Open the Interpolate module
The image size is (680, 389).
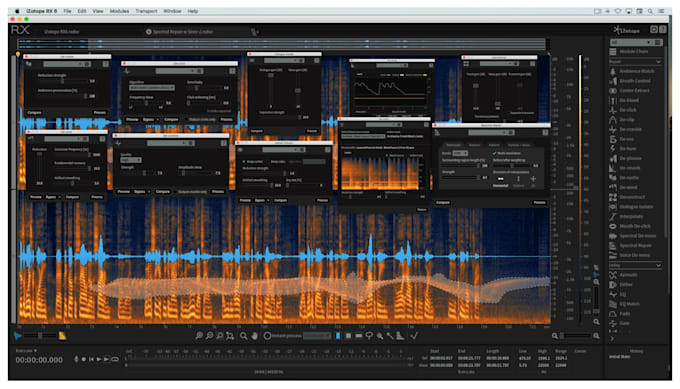point(627,216)
